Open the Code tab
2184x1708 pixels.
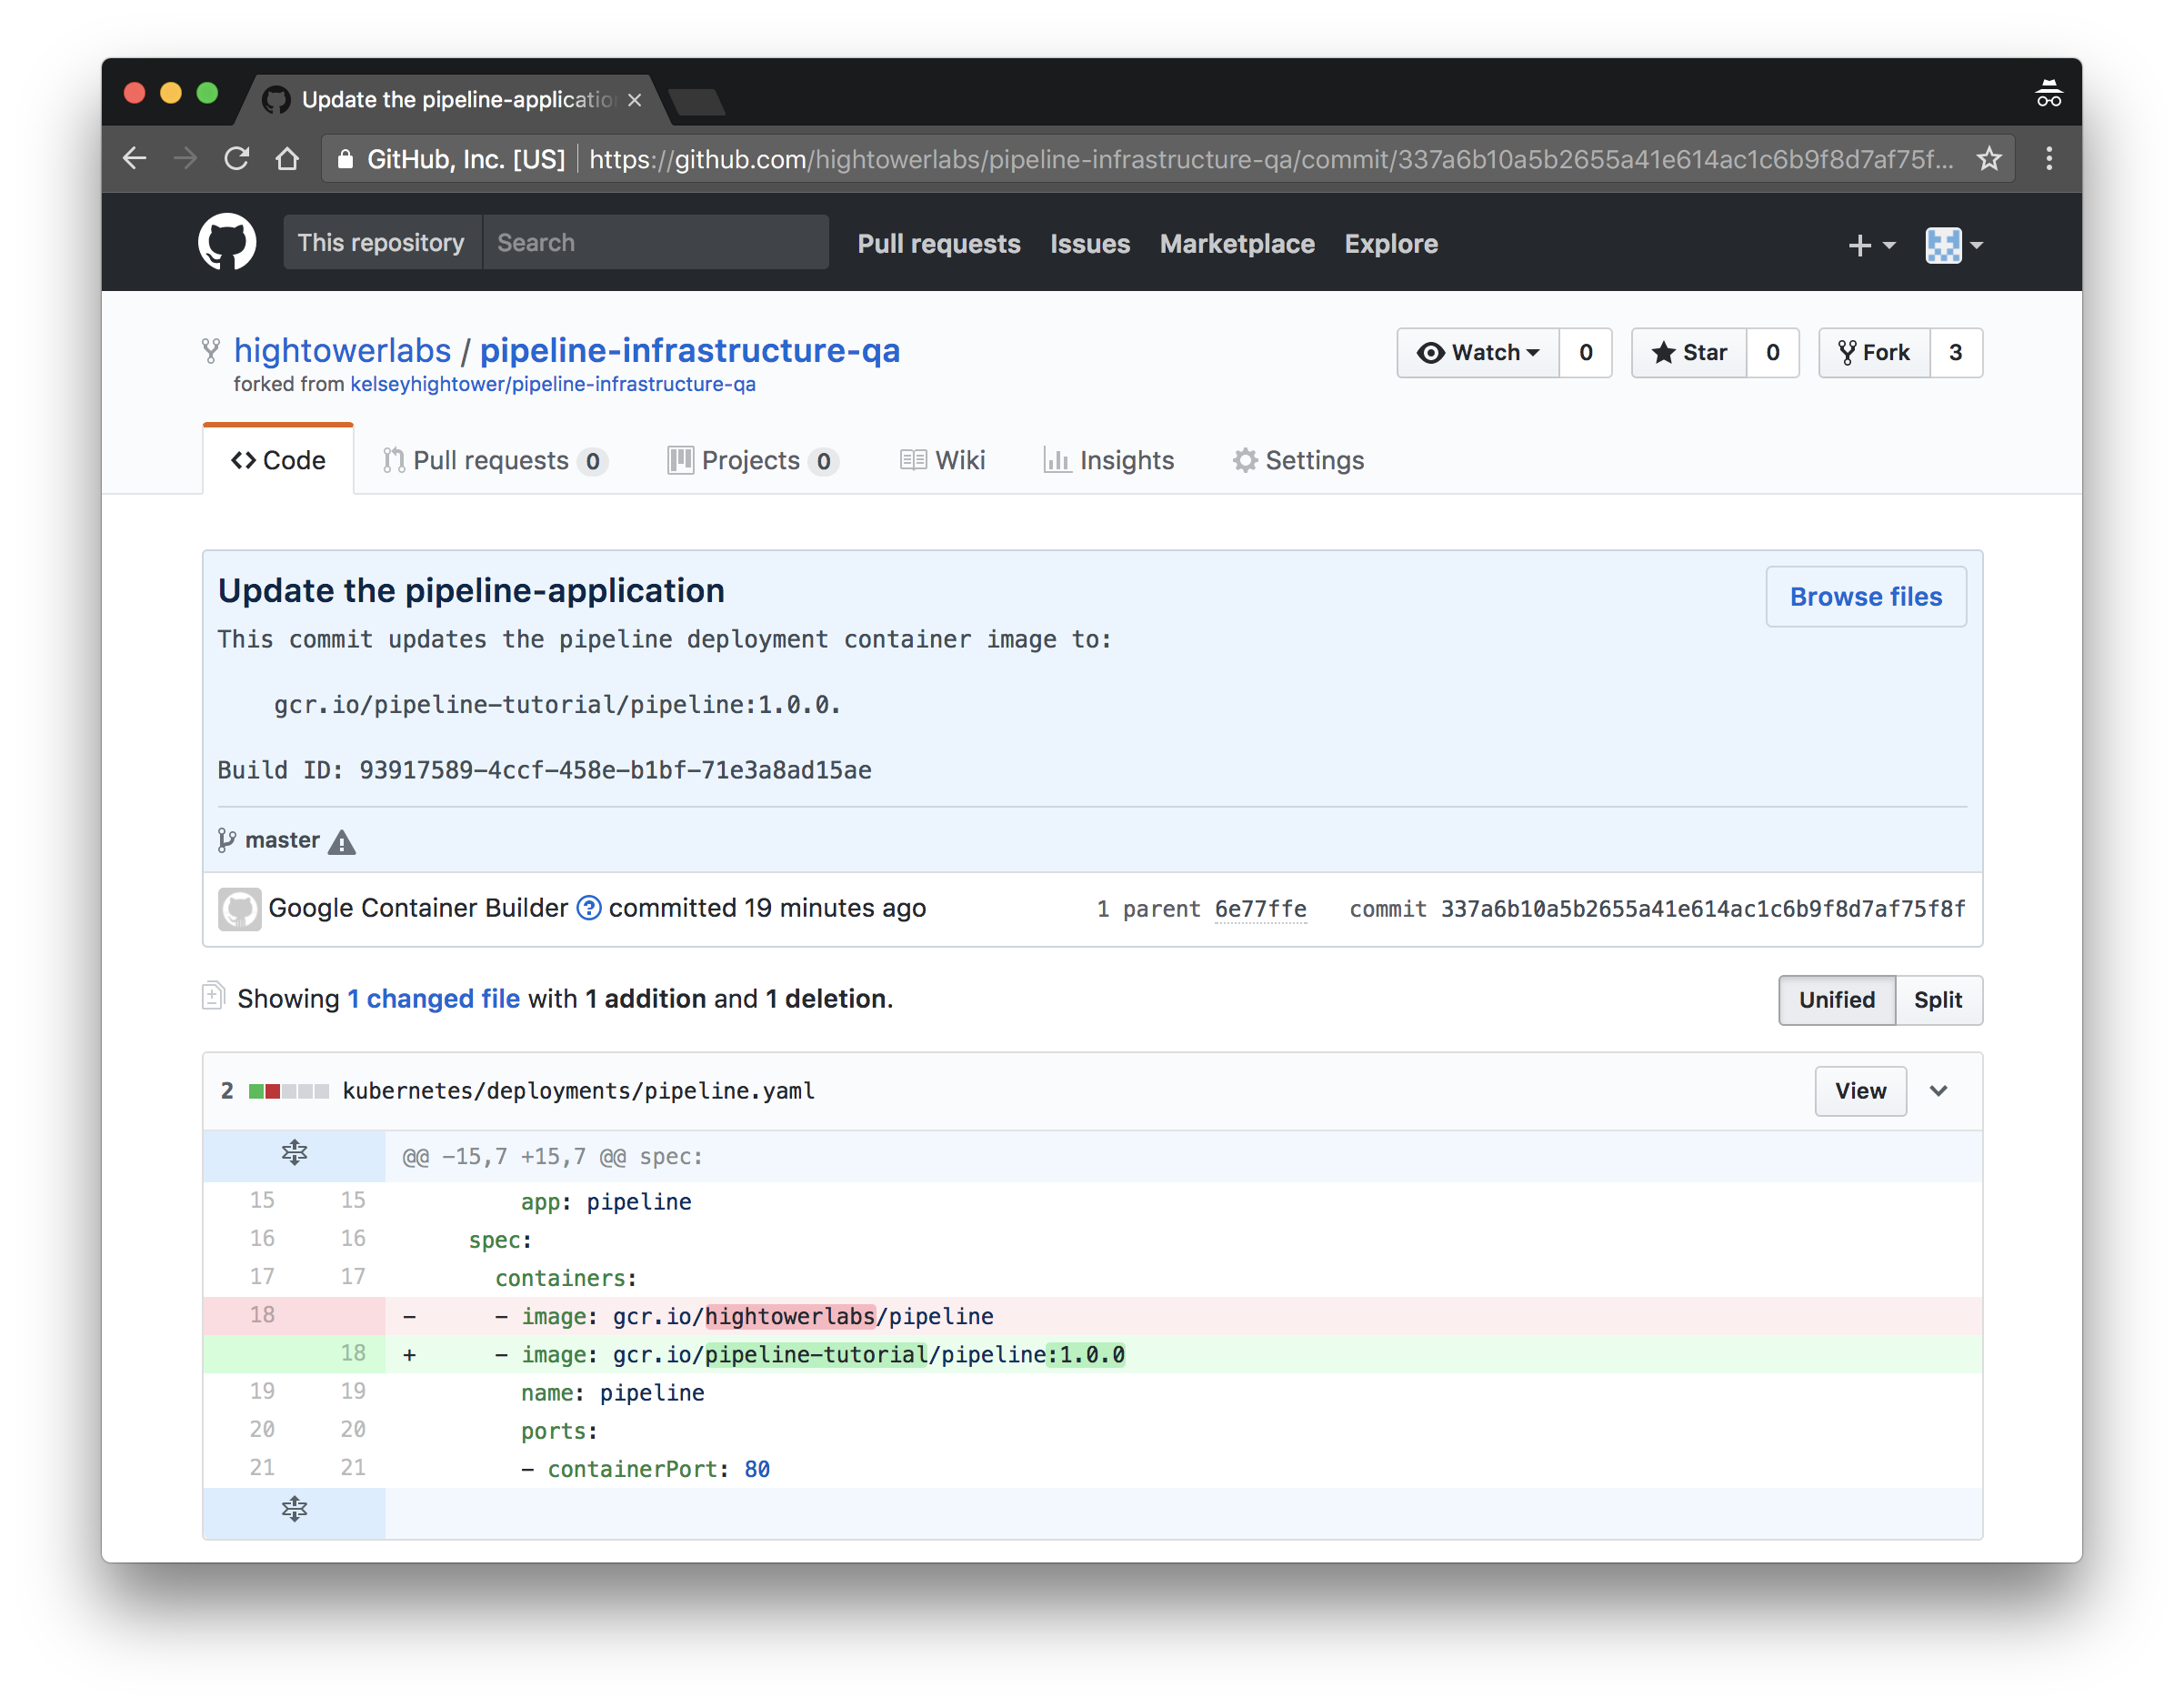pos(278,460)
